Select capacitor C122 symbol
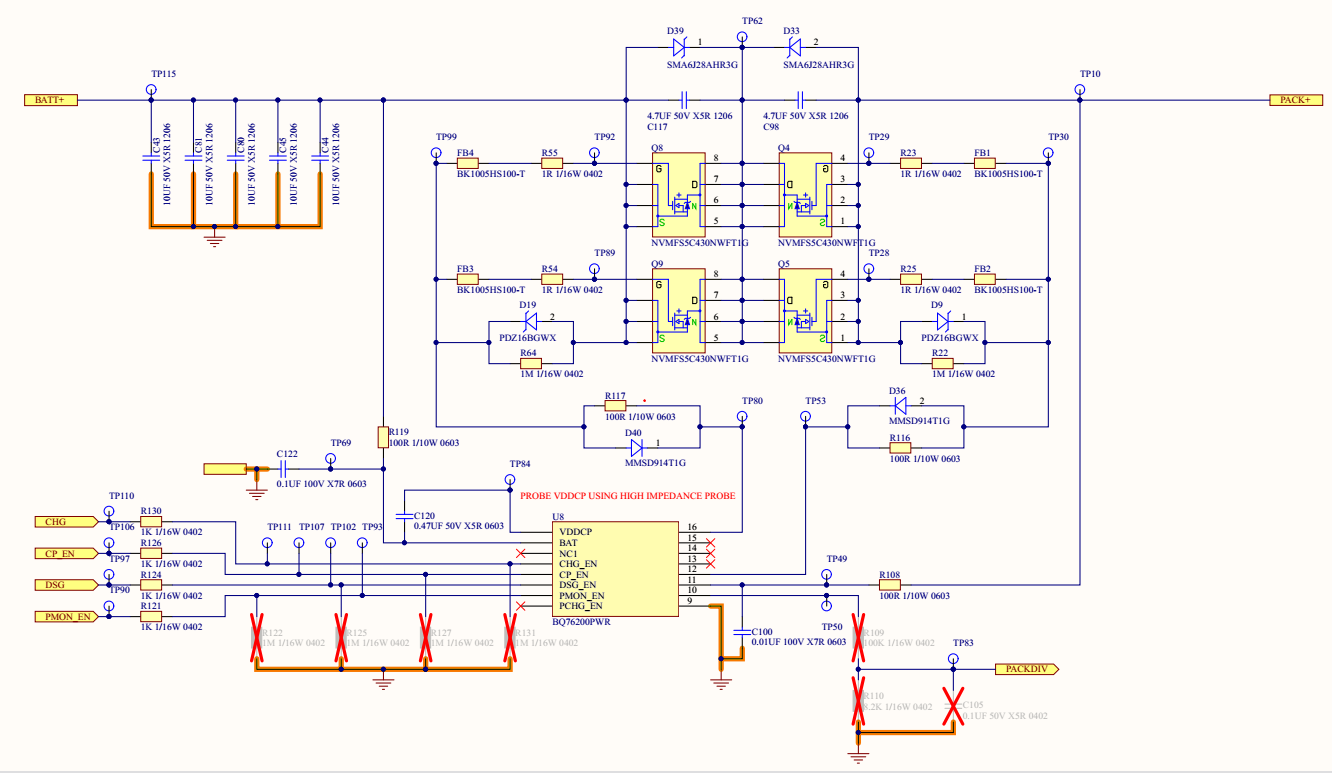The width and height of the screenshot is (1332, 773). pos(284,468)
